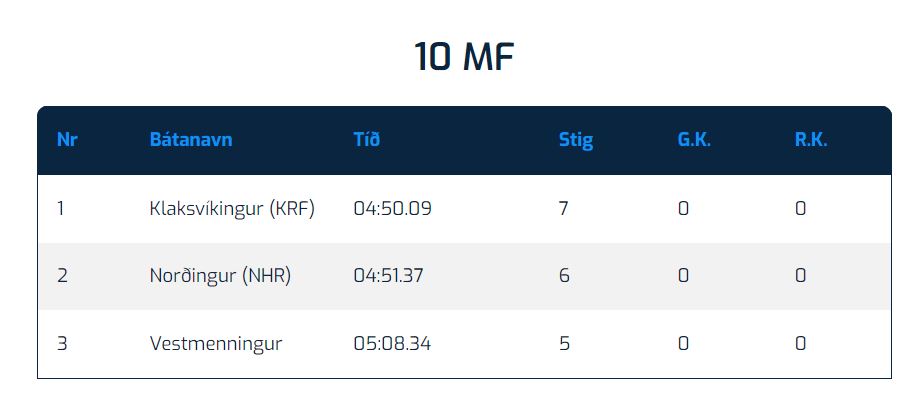Select rank number 3 in Nr column
923x413 pixels.
click(x=62, y=344)
